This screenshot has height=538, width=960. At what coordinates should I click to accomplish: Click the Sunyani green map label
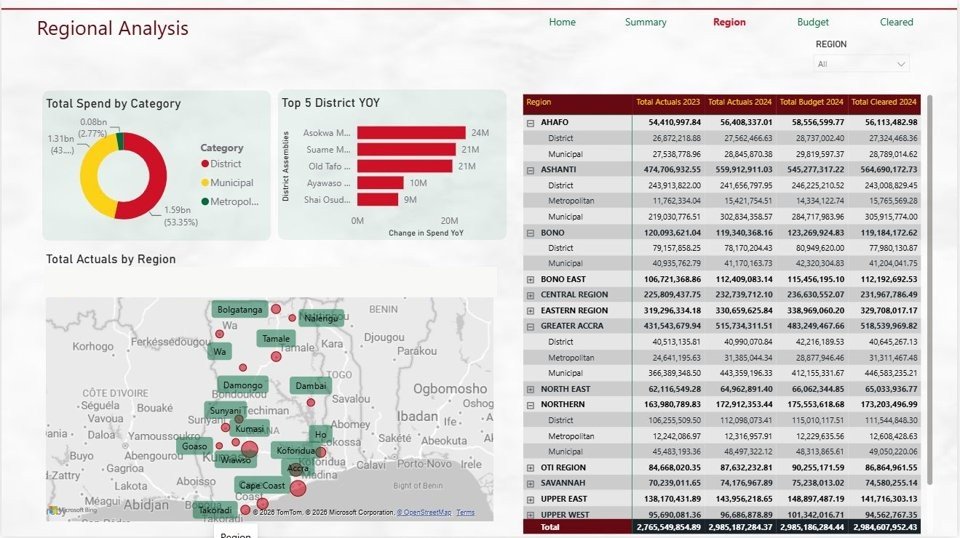click(225, 411)
